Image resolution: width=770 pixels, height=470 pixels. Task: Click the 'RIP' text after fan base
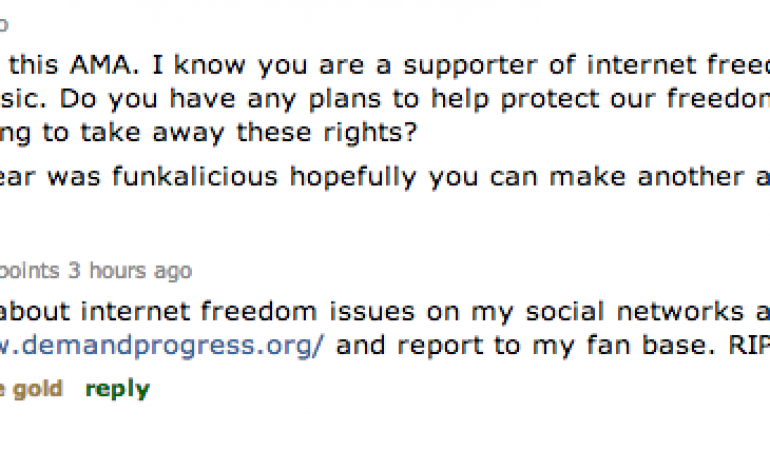pos(749,346)
